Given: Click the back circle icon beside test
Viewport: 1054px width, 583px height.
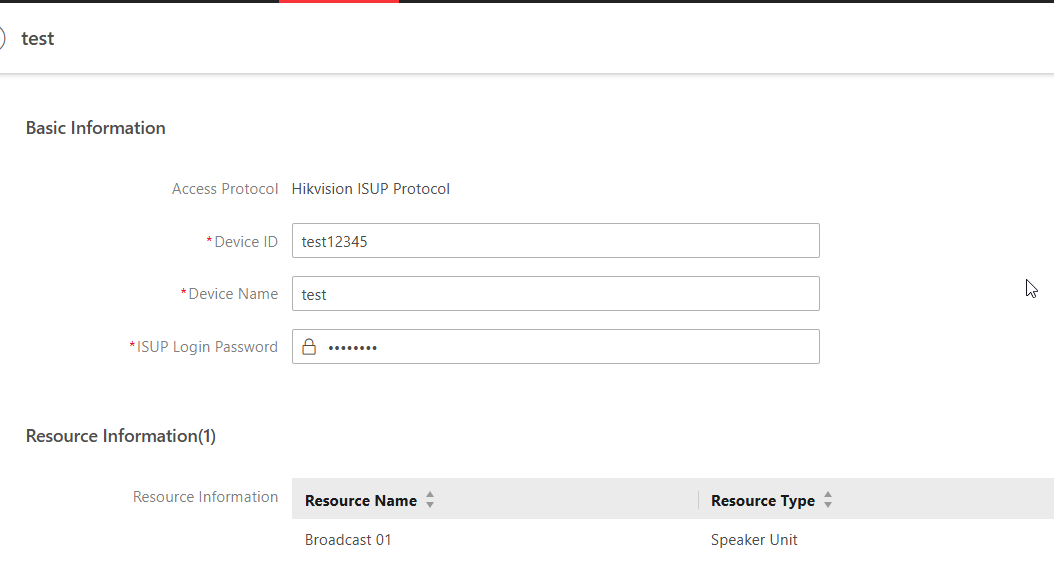Looking at the screenshot, I should [x=3, y=38].
